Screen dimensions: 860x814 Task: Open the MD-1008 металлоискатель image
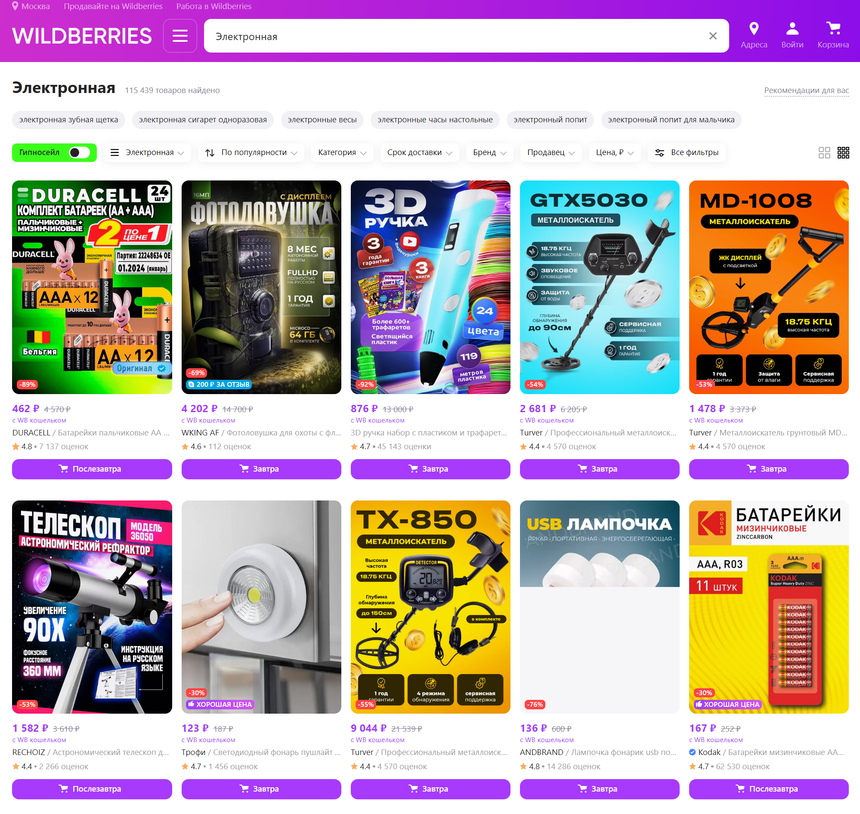point(769,287)
